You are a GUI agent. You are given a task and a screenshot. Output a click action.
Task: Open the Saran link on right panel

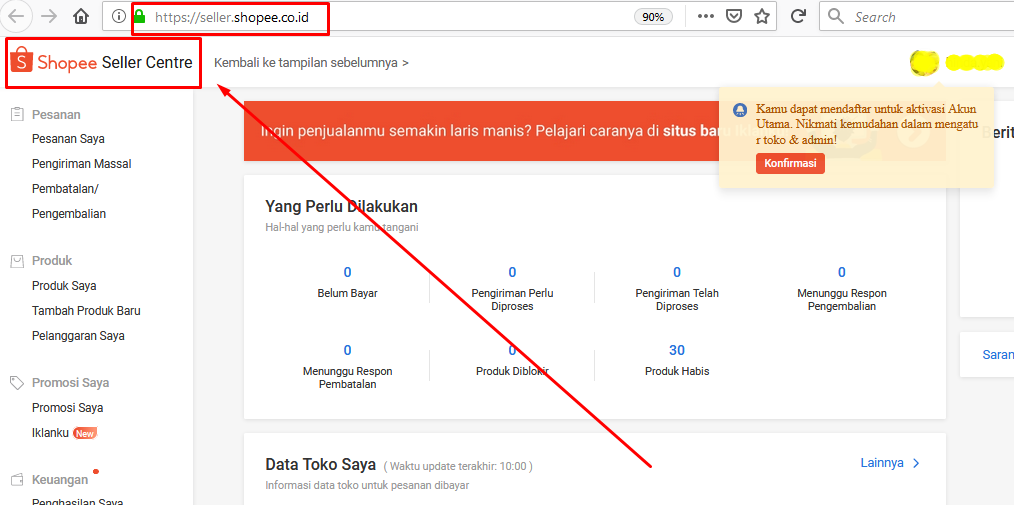[998, 354]
